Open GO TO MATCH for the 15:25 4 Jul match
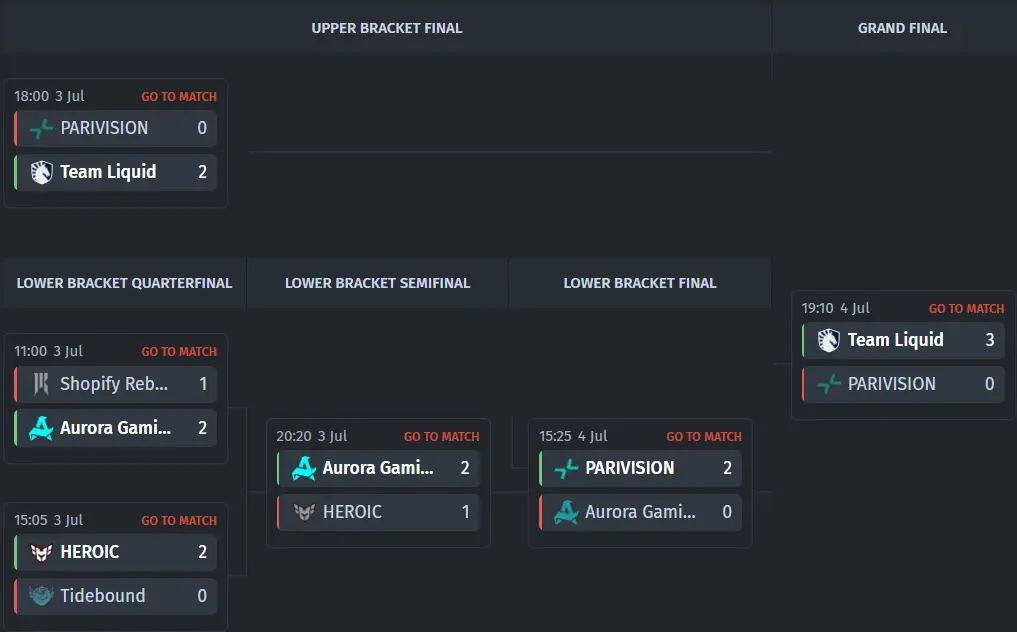The height and width of the screenshot is (632, 1017). click(x=704, y=437)
